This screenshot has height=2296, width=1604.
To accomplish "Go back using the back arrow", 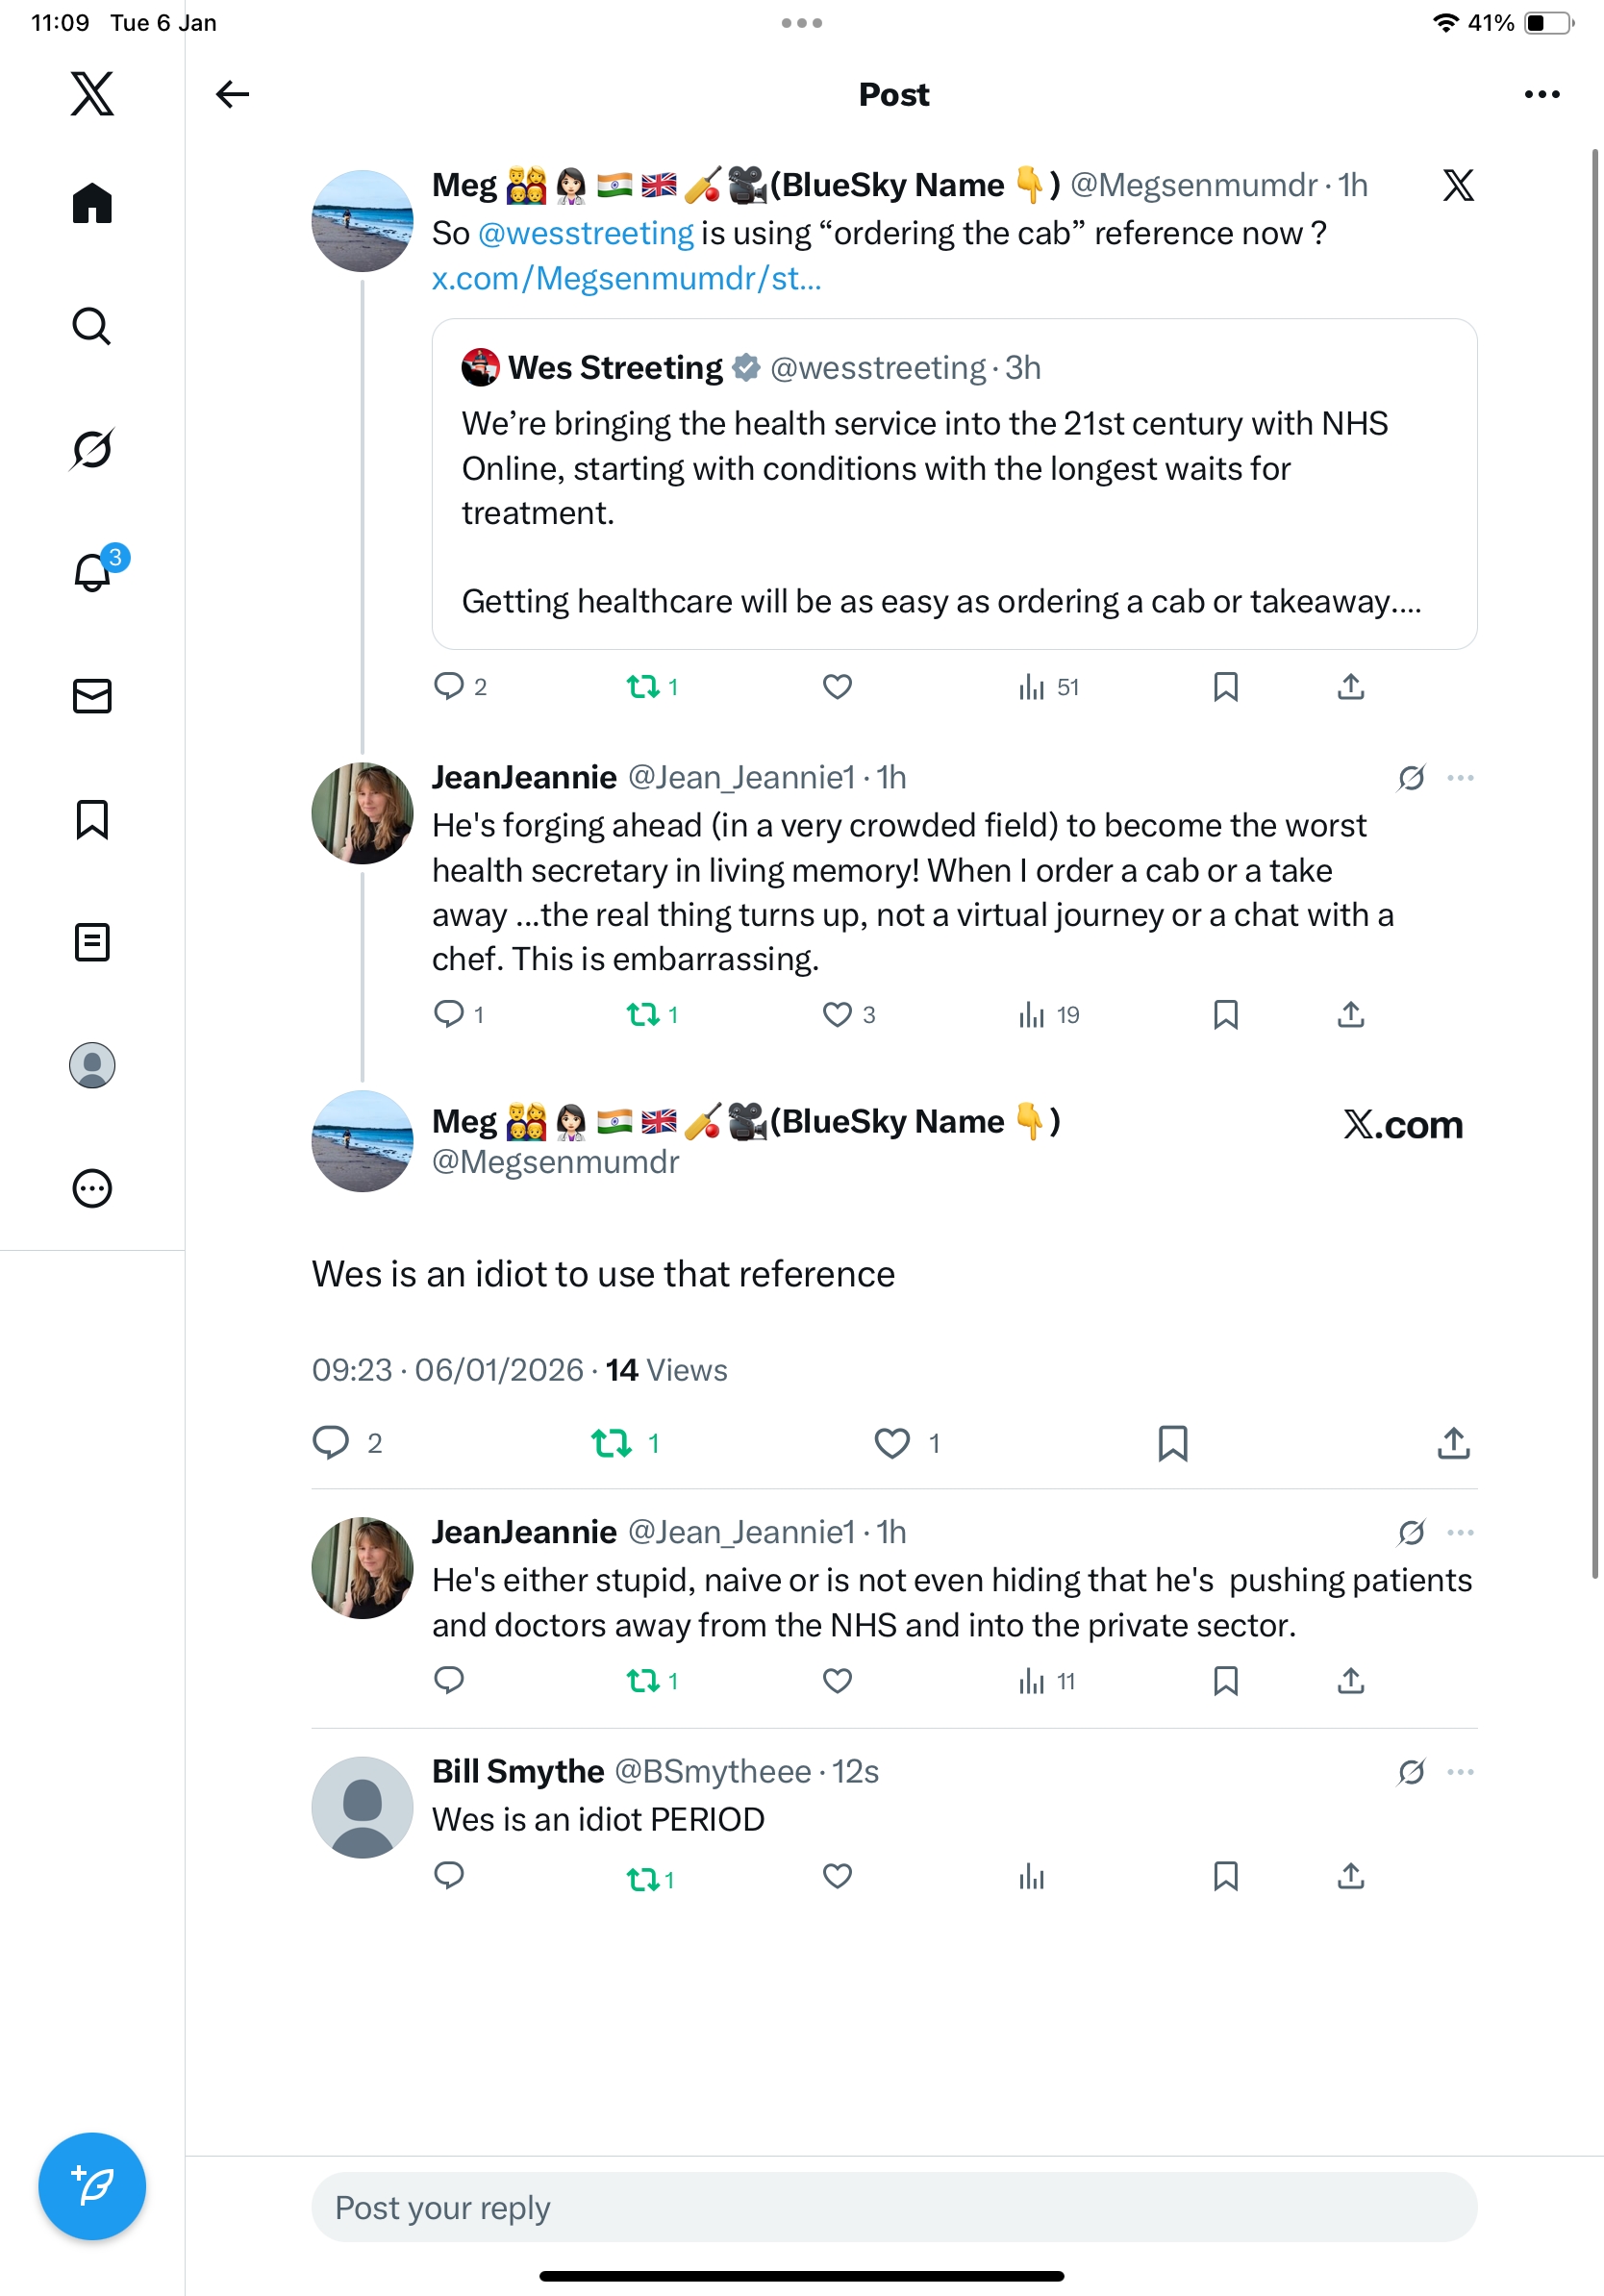I will point(232,94).
